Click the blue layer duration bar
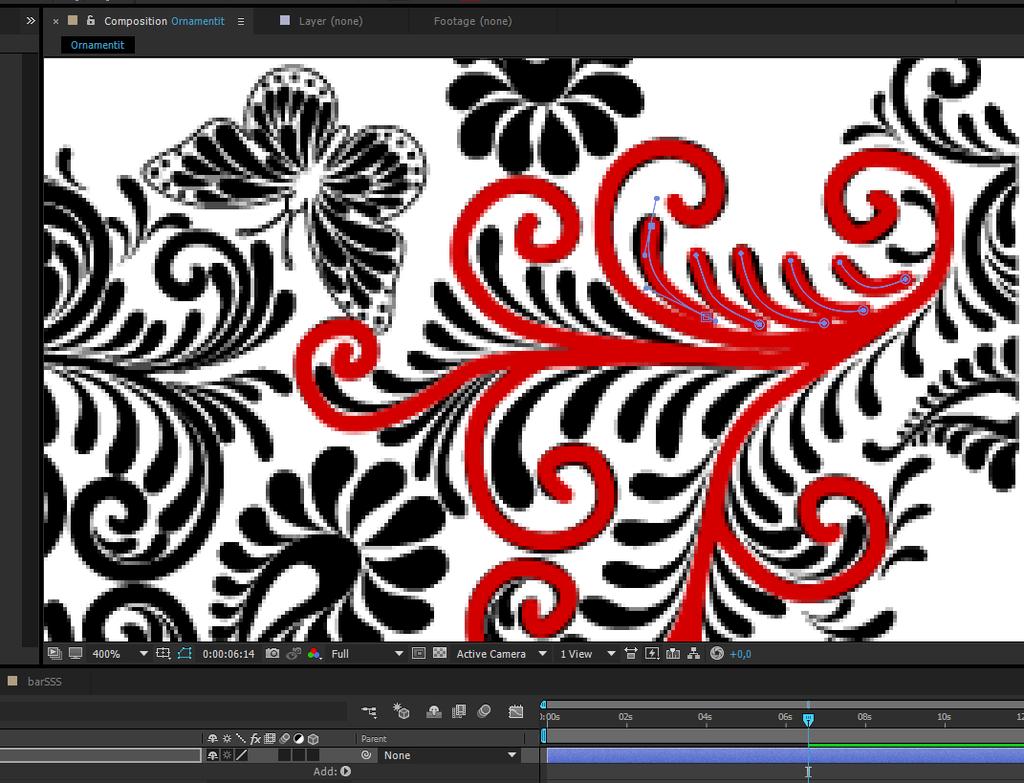This screenshot has width=1024, height=783. point(785,756)
